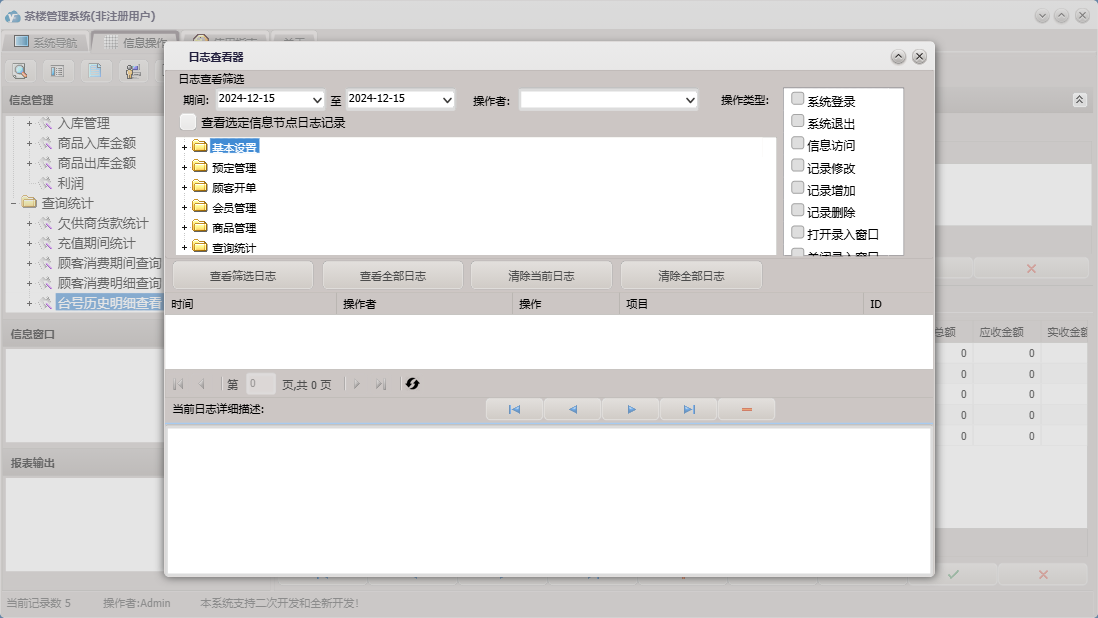Click the 预定管理 folder icon

tap(200, 167)
